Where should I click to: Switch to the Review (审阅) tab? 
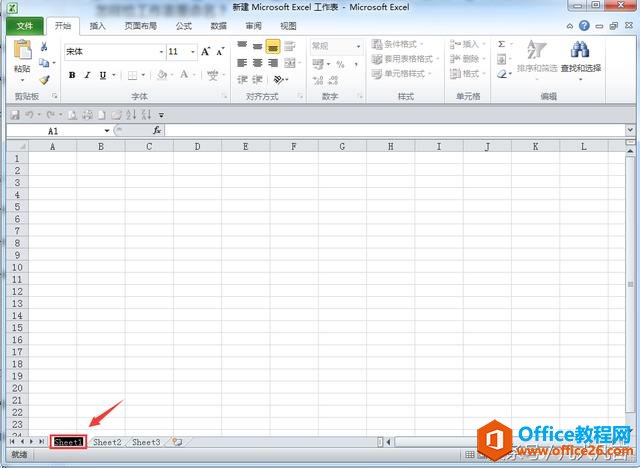pyautogui.click(x=253, y=26)
